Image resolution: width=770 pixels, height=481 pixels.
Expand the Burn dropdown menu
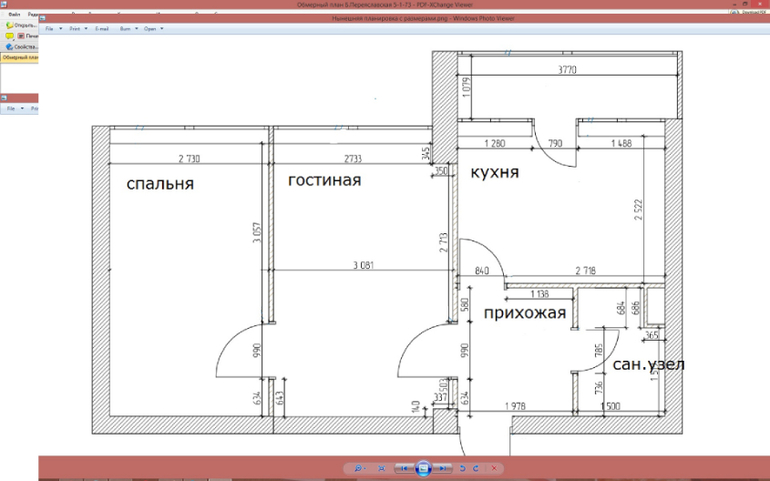pyautogui.click(x=128, y=28)
